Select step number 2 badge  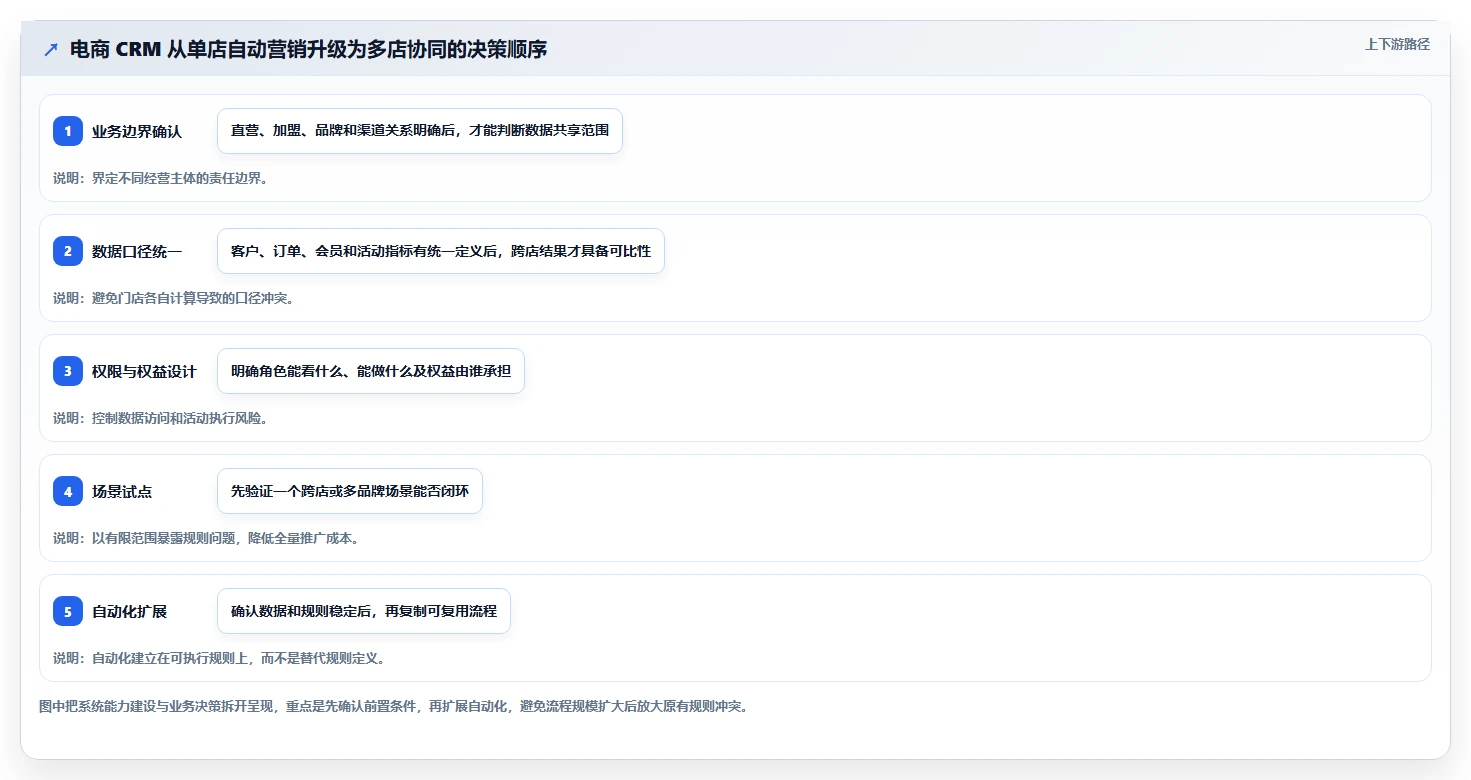68,251
